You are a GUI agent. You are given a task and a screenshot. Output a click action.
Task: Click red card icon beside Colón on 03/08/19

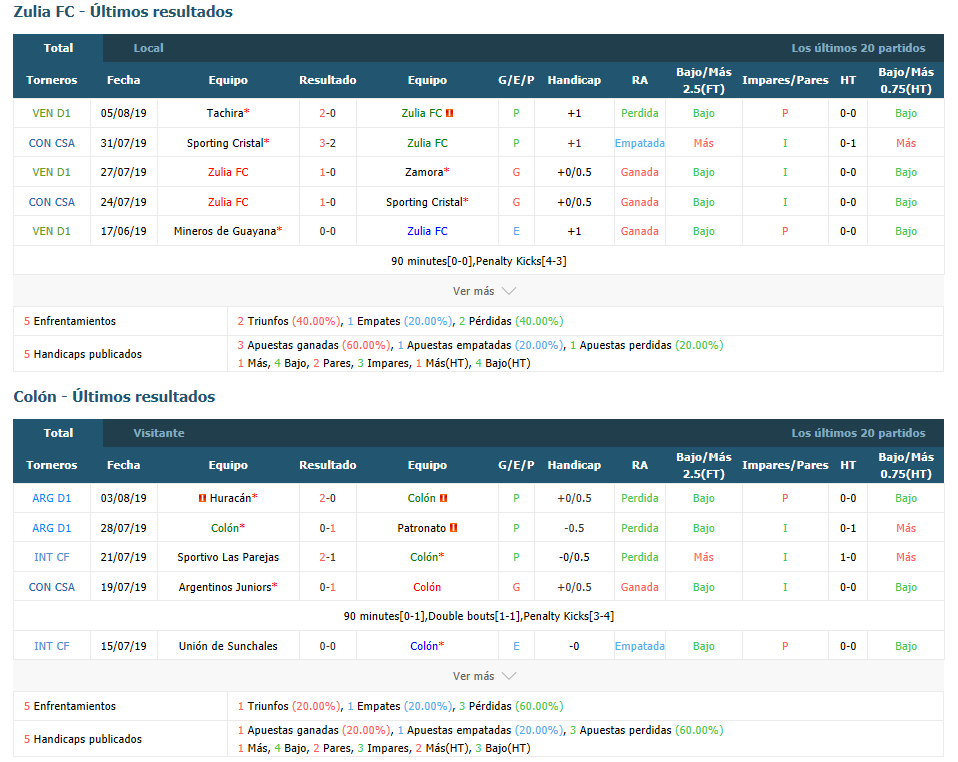point(444,498)
